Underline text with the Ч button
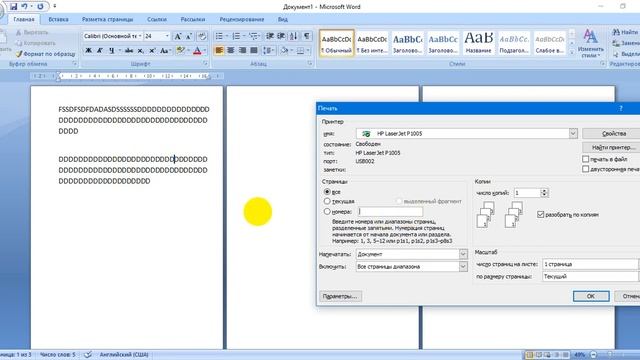640x360 pixels. click(x=111, y=51)
